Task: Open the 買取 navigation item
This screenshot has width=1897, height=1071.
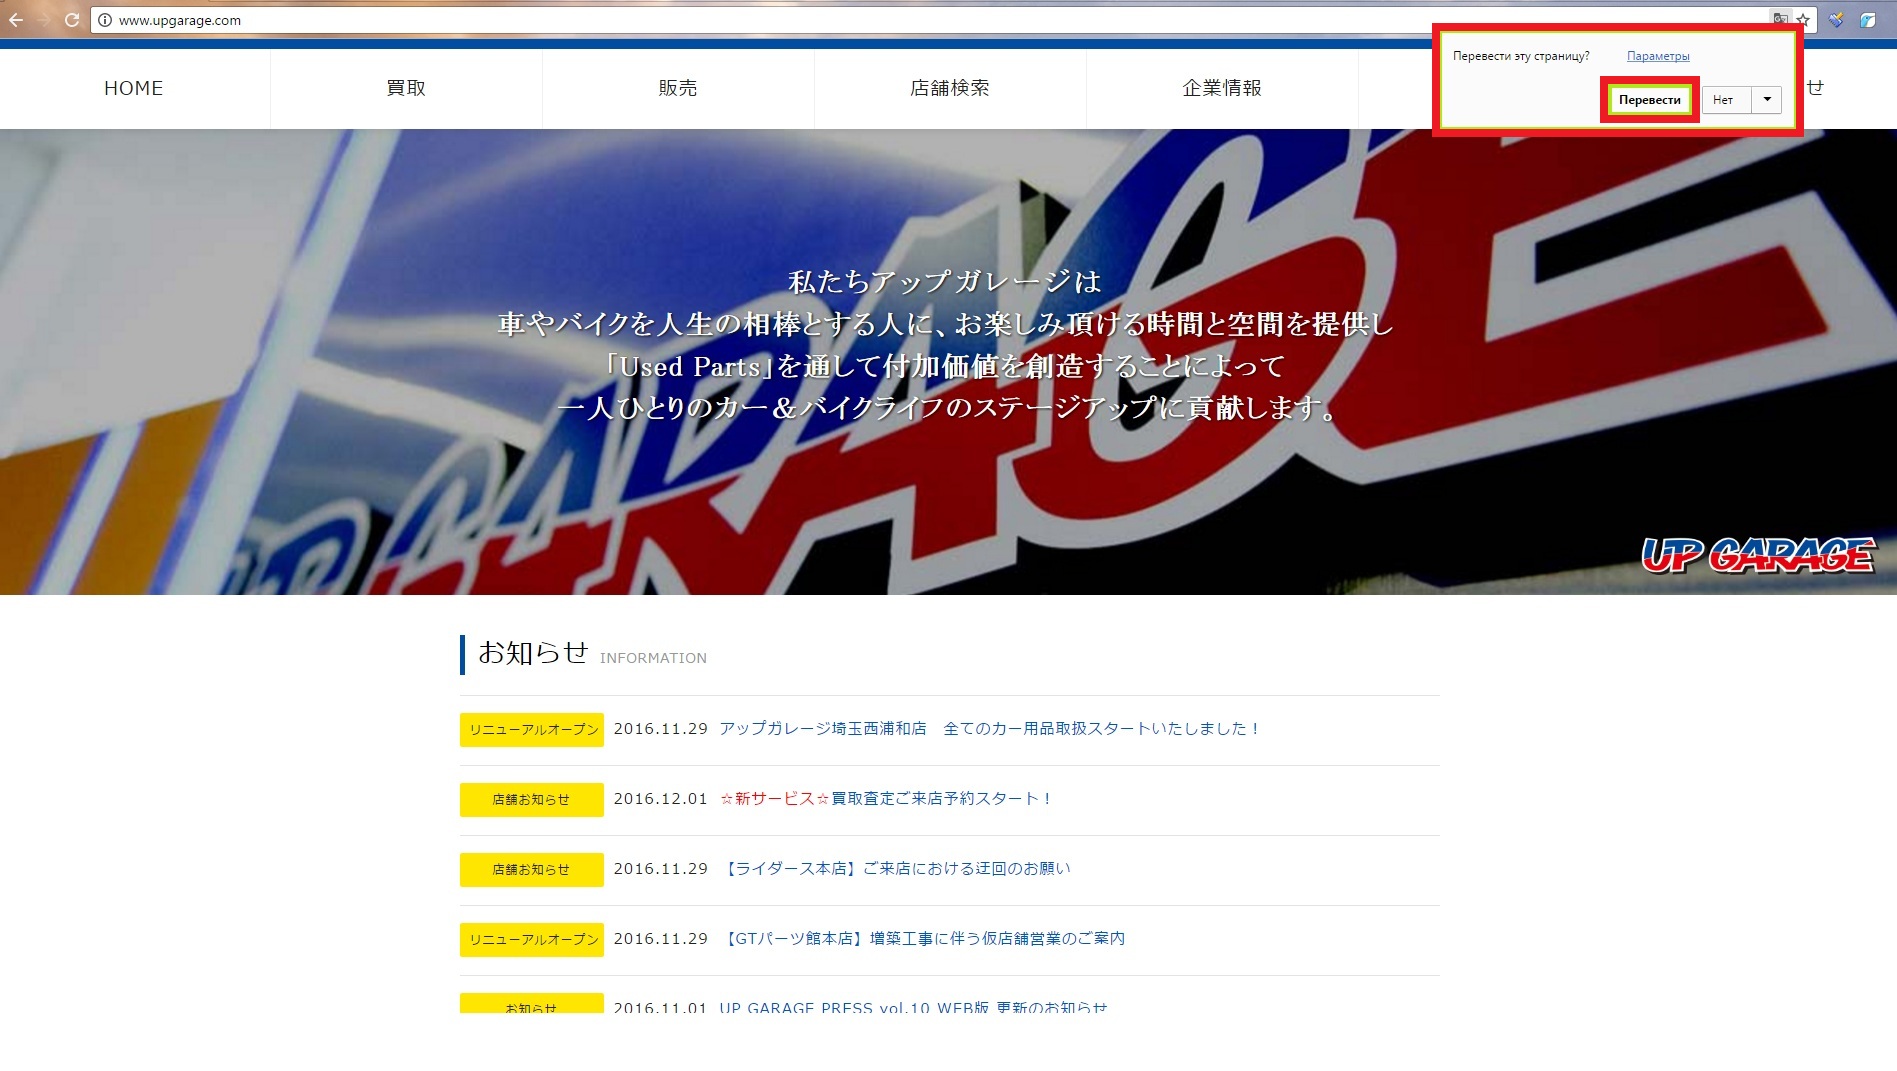Action: point(406,88)
